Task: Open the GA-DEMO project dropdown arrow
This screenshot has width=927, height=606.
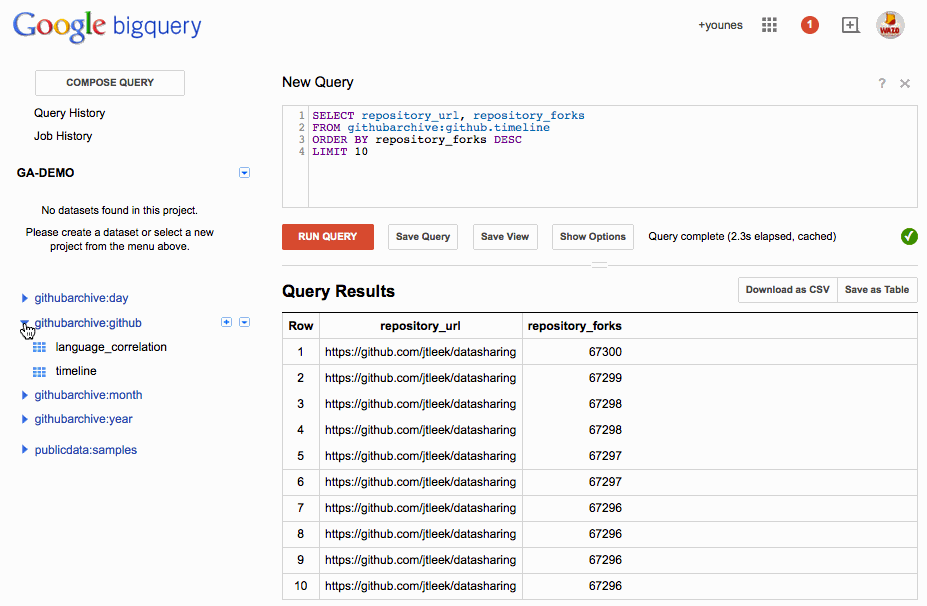Action: coord(244,172)
